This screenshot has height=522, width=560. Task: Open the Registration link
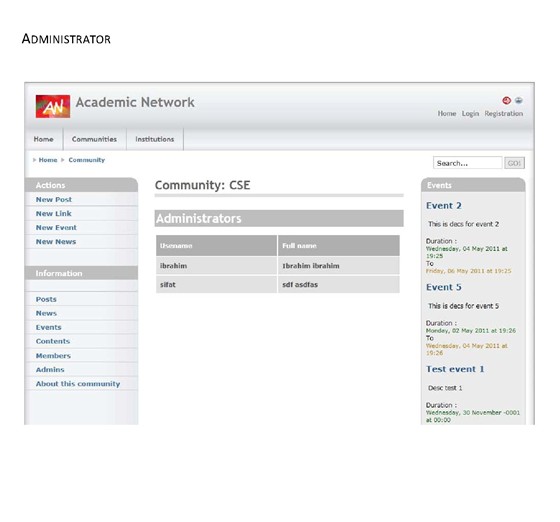504,114
